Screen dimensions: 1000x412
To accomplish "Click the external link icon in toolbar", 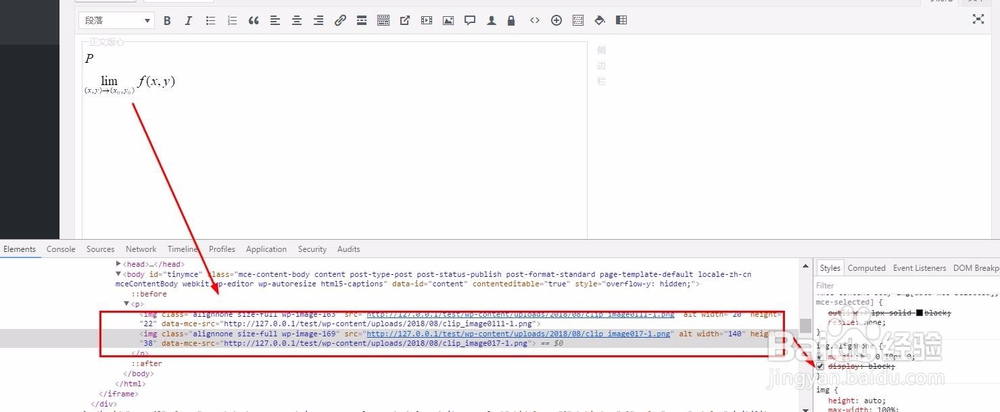I will pyautogui.click(x=405, y=20).
